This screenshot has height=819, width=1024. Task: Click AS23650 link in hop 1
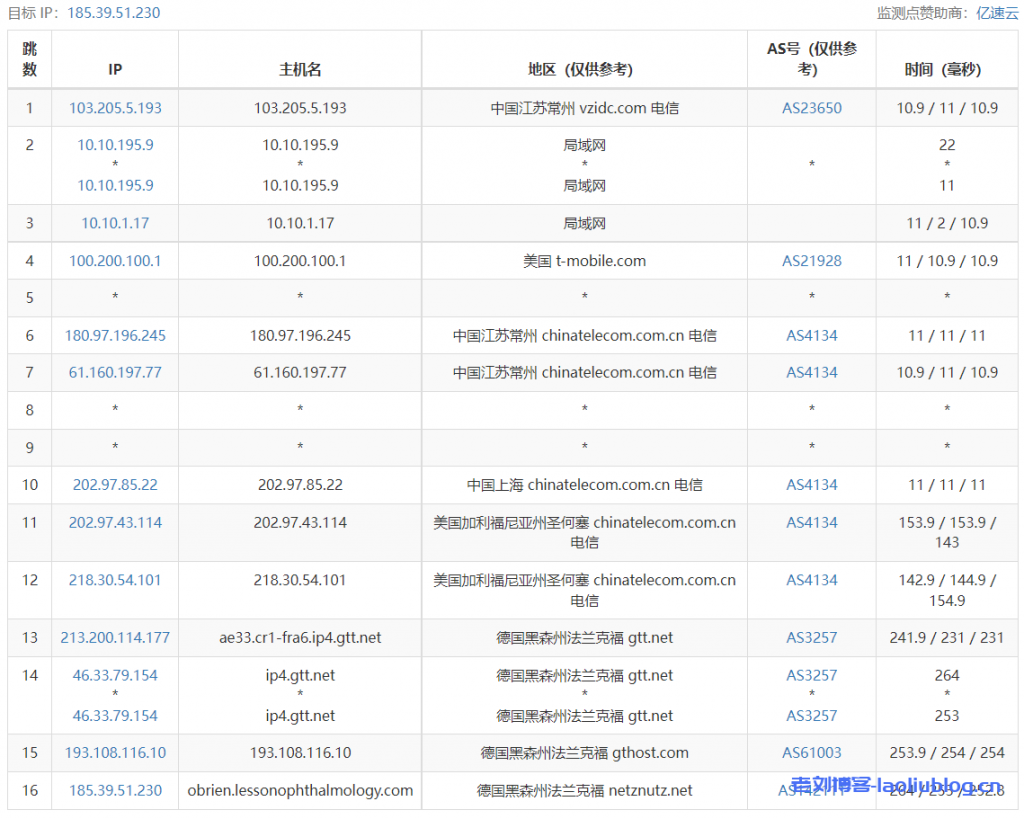pos(811,108)
